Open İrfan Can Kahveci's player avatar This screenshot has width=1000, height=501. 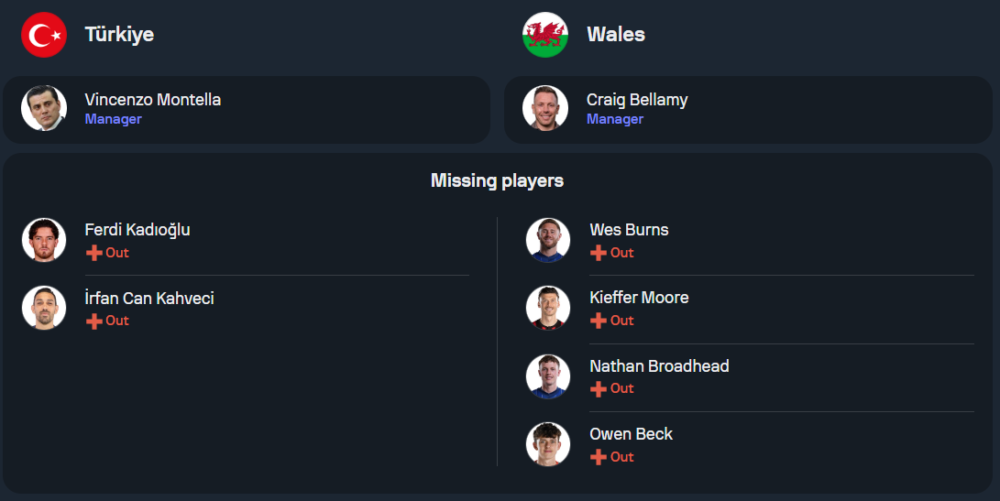pos(44,308)
